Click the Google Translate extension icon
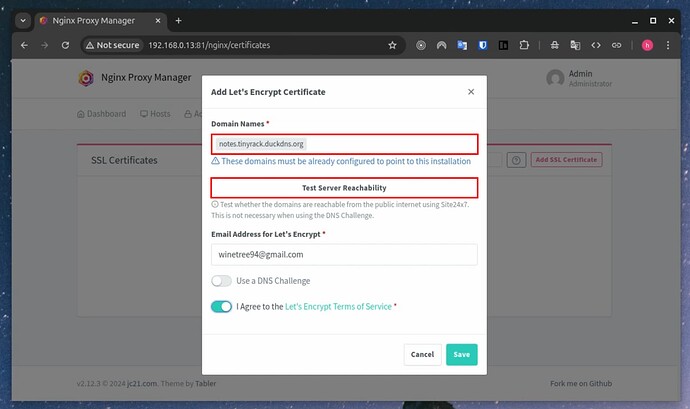Image resolution: width=690 pixels, height=409 pixels. click(462, 45)
